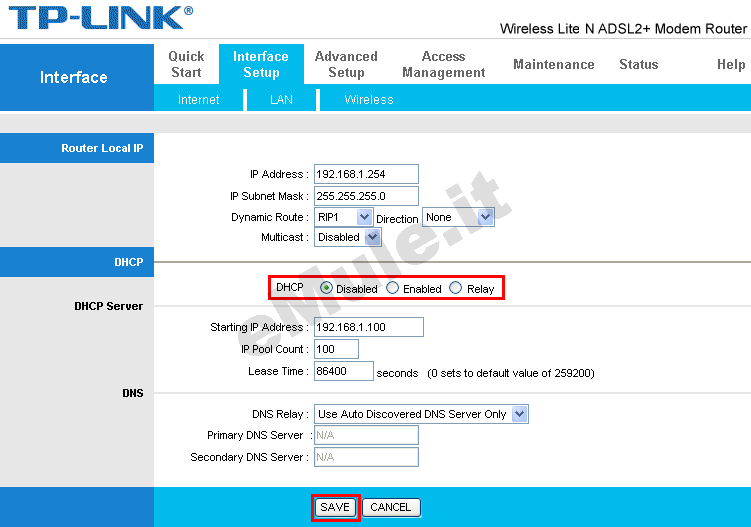751x527 pixels.
Task: Open the Maintenance tab
Action: click(x=554, y=64)
